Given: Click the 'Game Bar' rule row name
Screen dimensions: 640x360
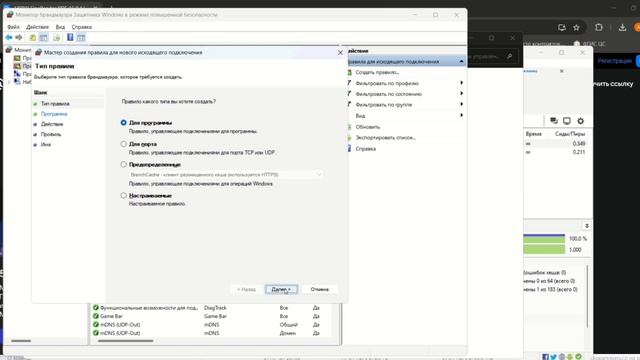Looking at the screenshot, I should 111,316.
